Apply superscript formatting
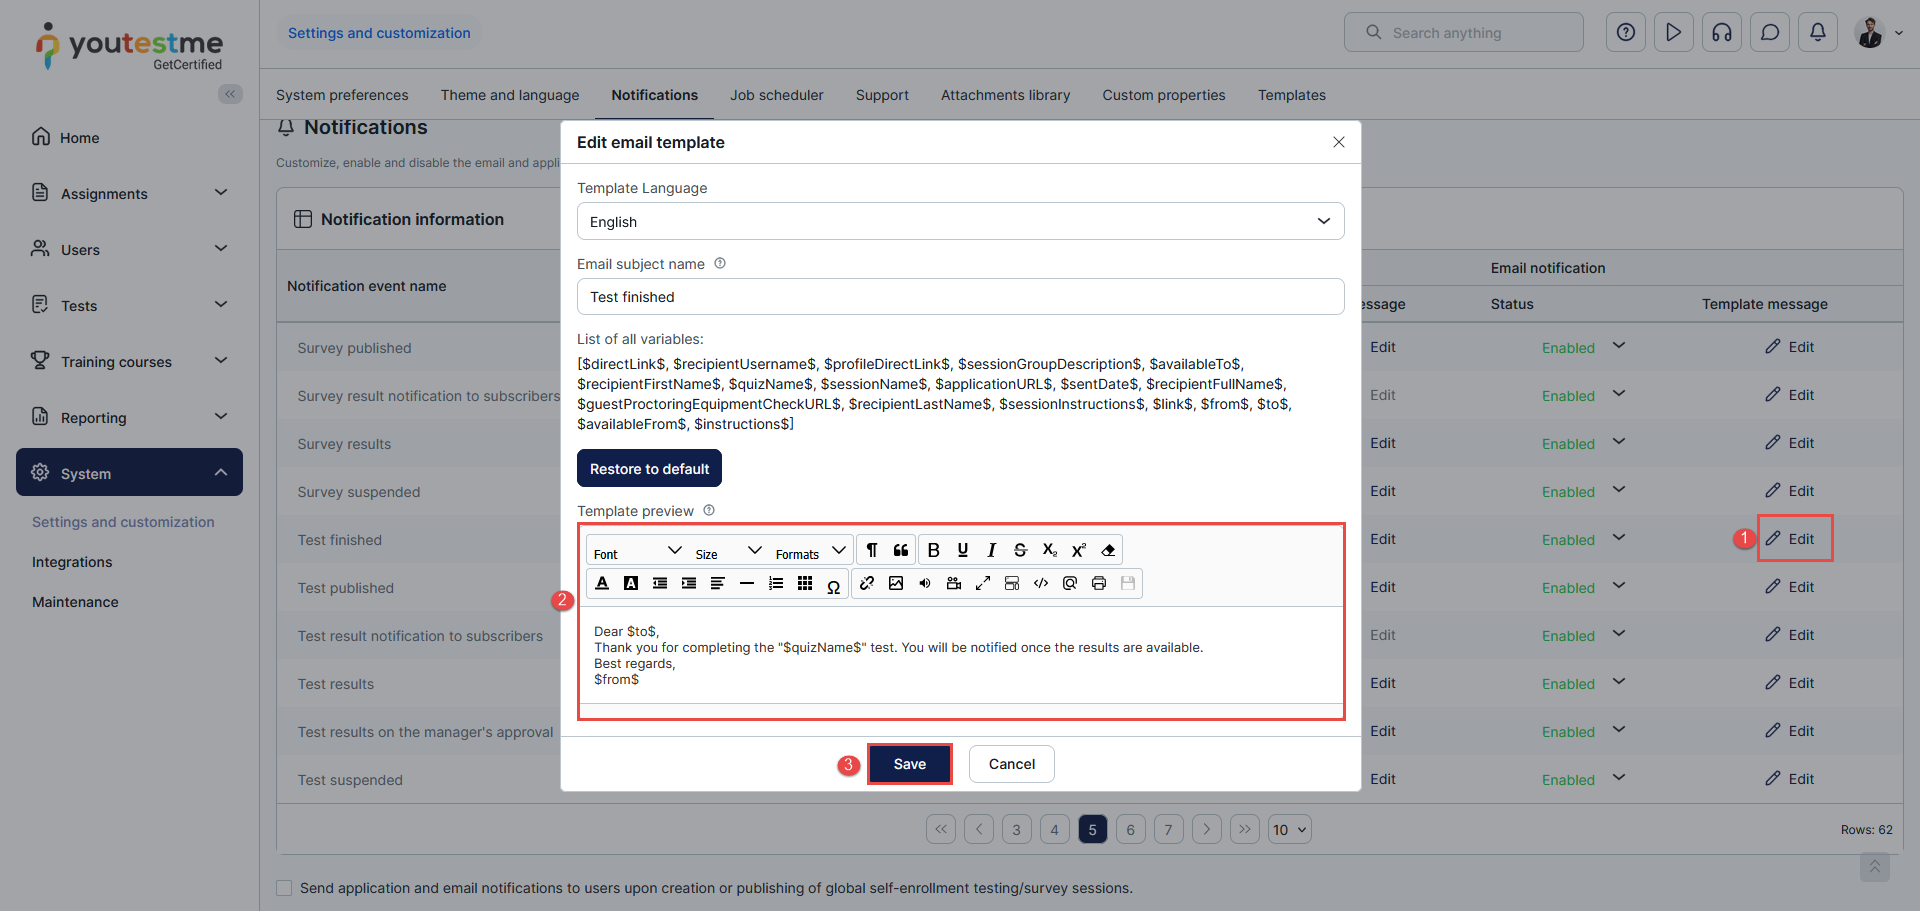This screenshot has width=1920, height=911. tap(1078, 550)
